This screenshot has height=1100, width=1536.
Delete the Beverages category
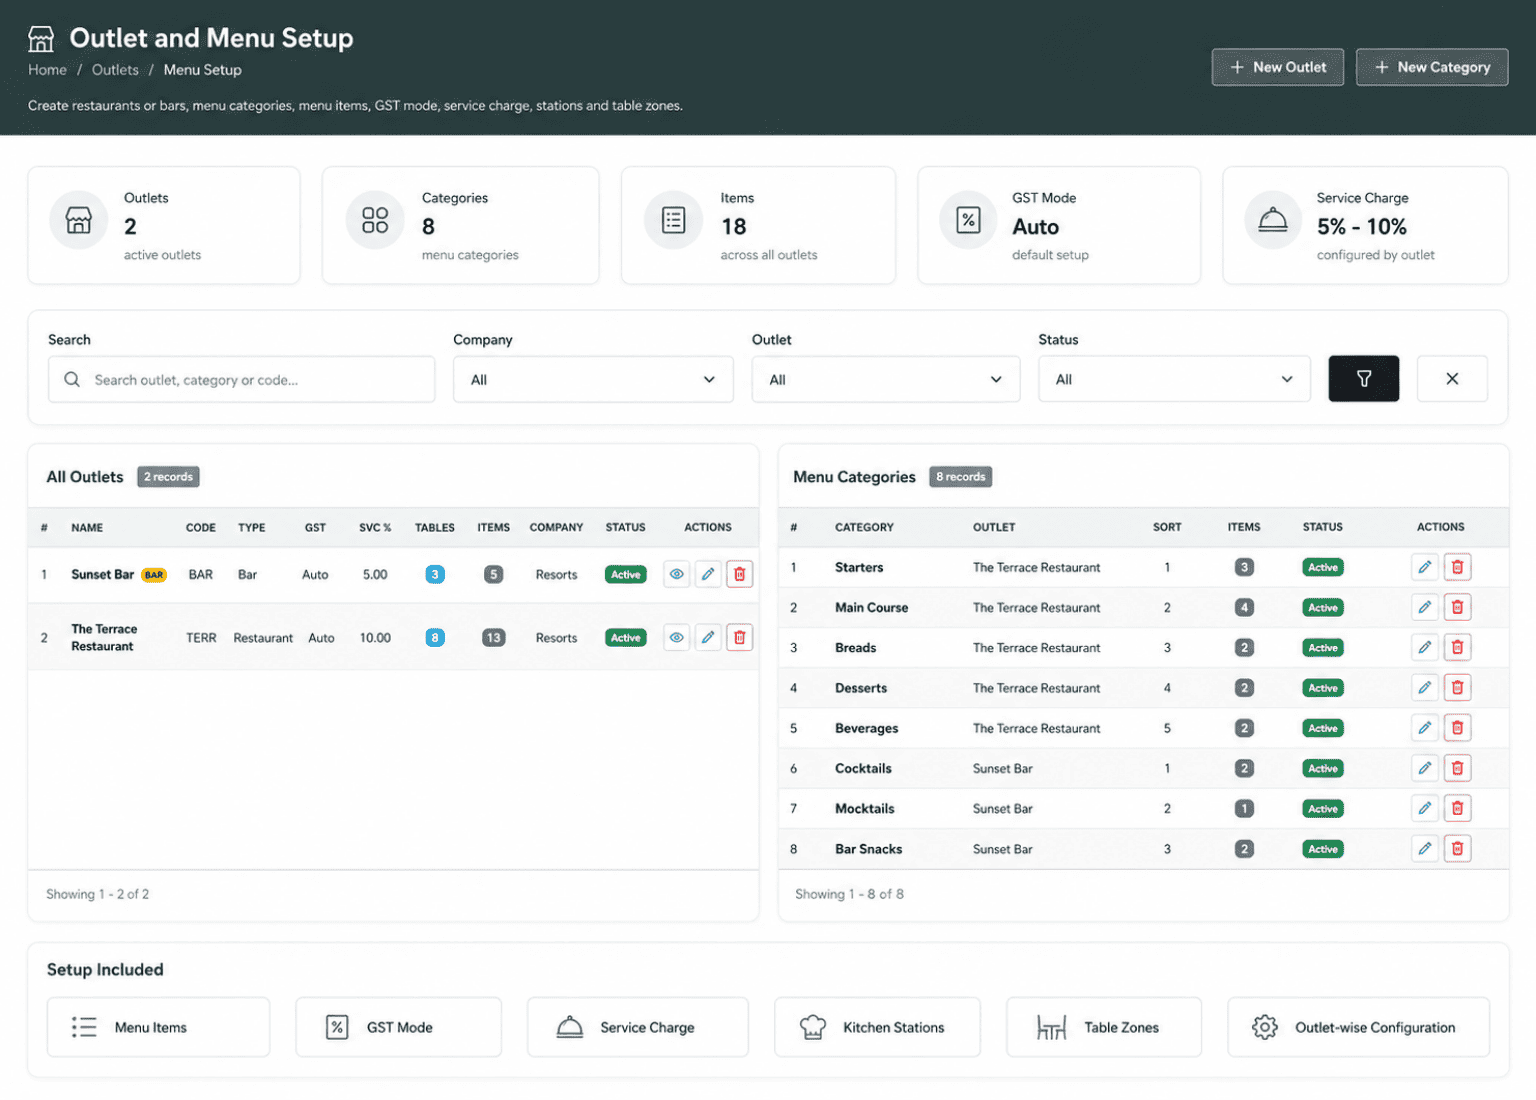coord(1458,728)
